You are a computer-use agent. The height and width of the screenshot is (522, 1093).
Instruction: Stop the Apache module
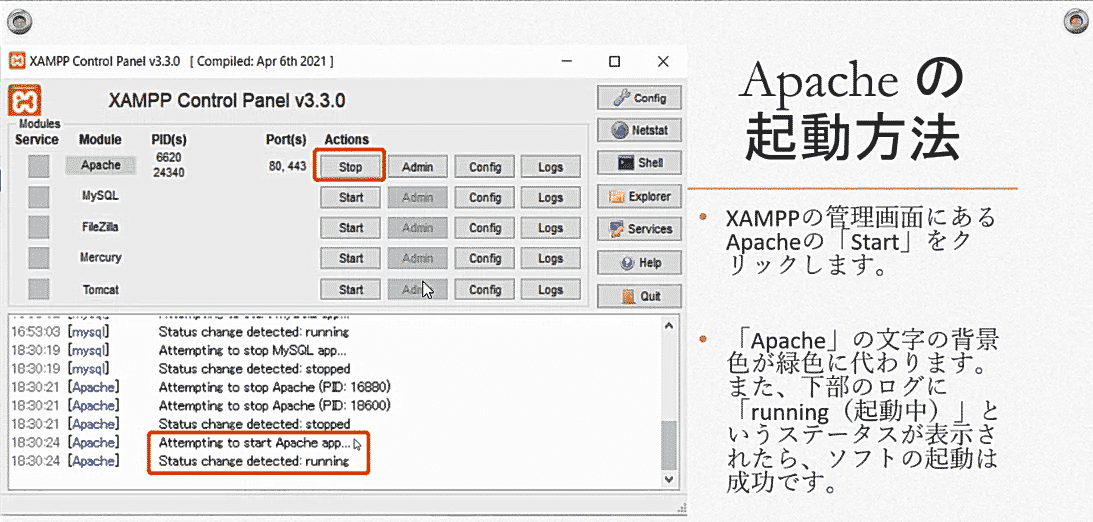coord(351,167)
